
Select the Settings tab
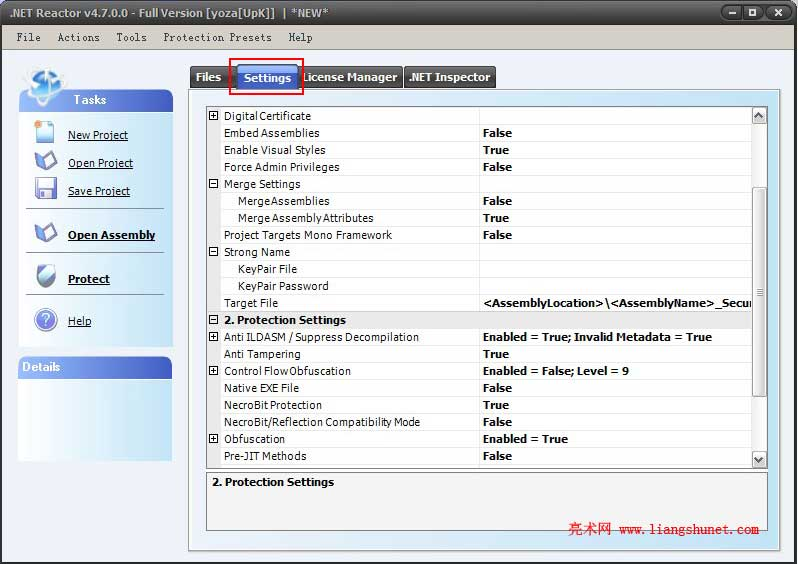coord(267,77)
